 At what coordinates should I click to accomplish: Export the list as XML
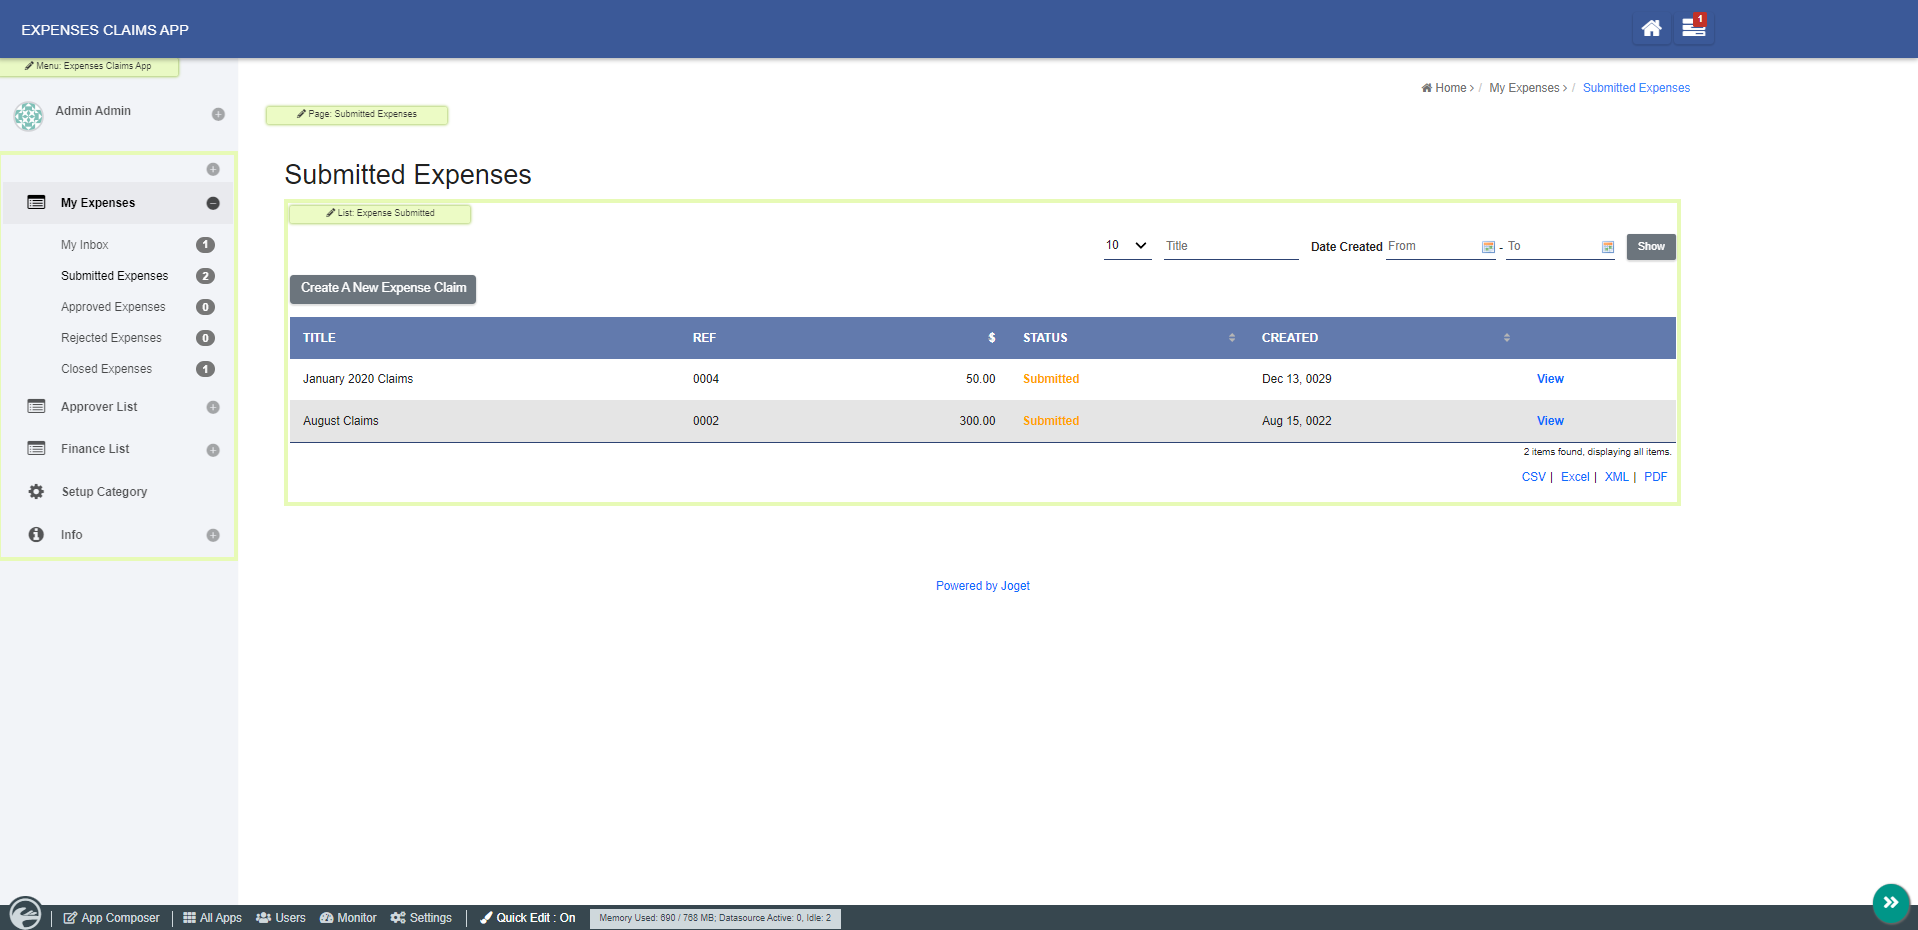pos(1617,477)
